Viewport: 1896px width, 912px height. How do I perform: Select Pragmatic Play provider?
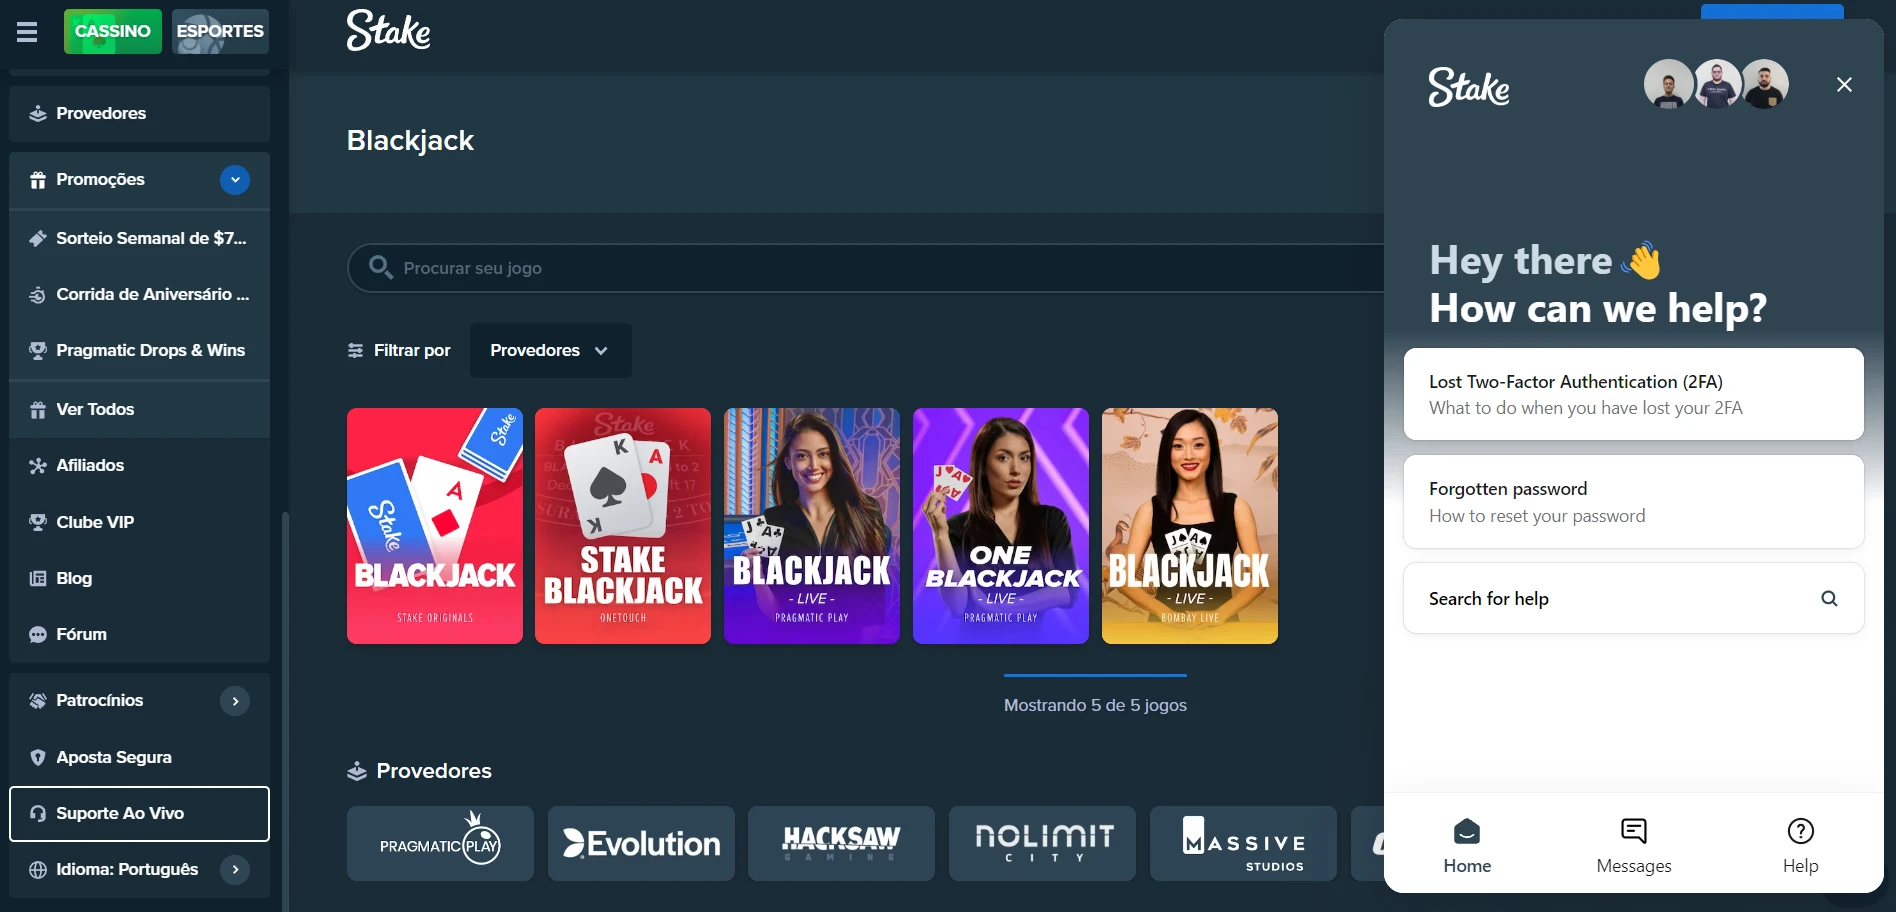tap(440, 844)
